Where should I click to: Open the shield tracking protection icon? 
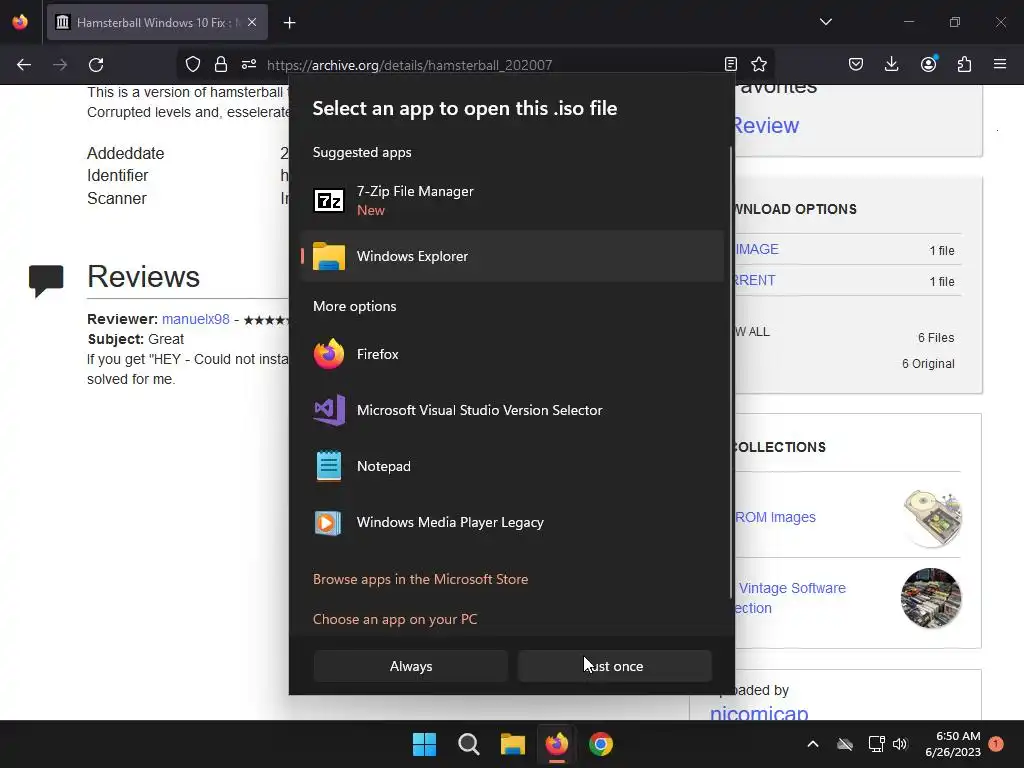[193, 65]
